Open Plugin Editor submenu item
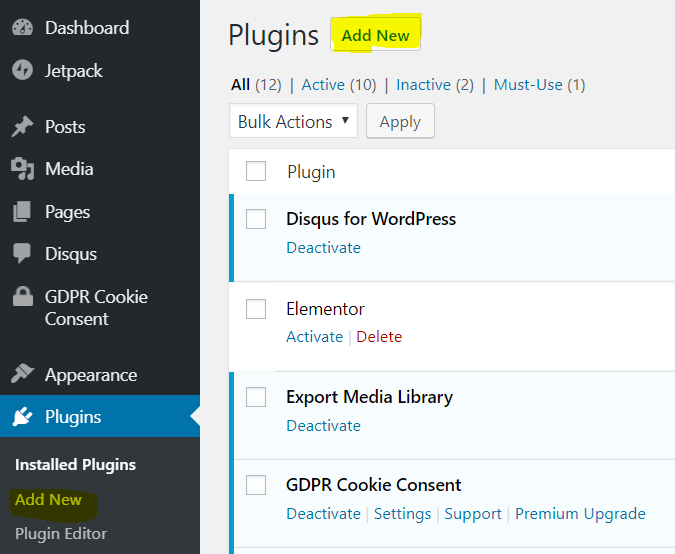 (x=61, y=534)
